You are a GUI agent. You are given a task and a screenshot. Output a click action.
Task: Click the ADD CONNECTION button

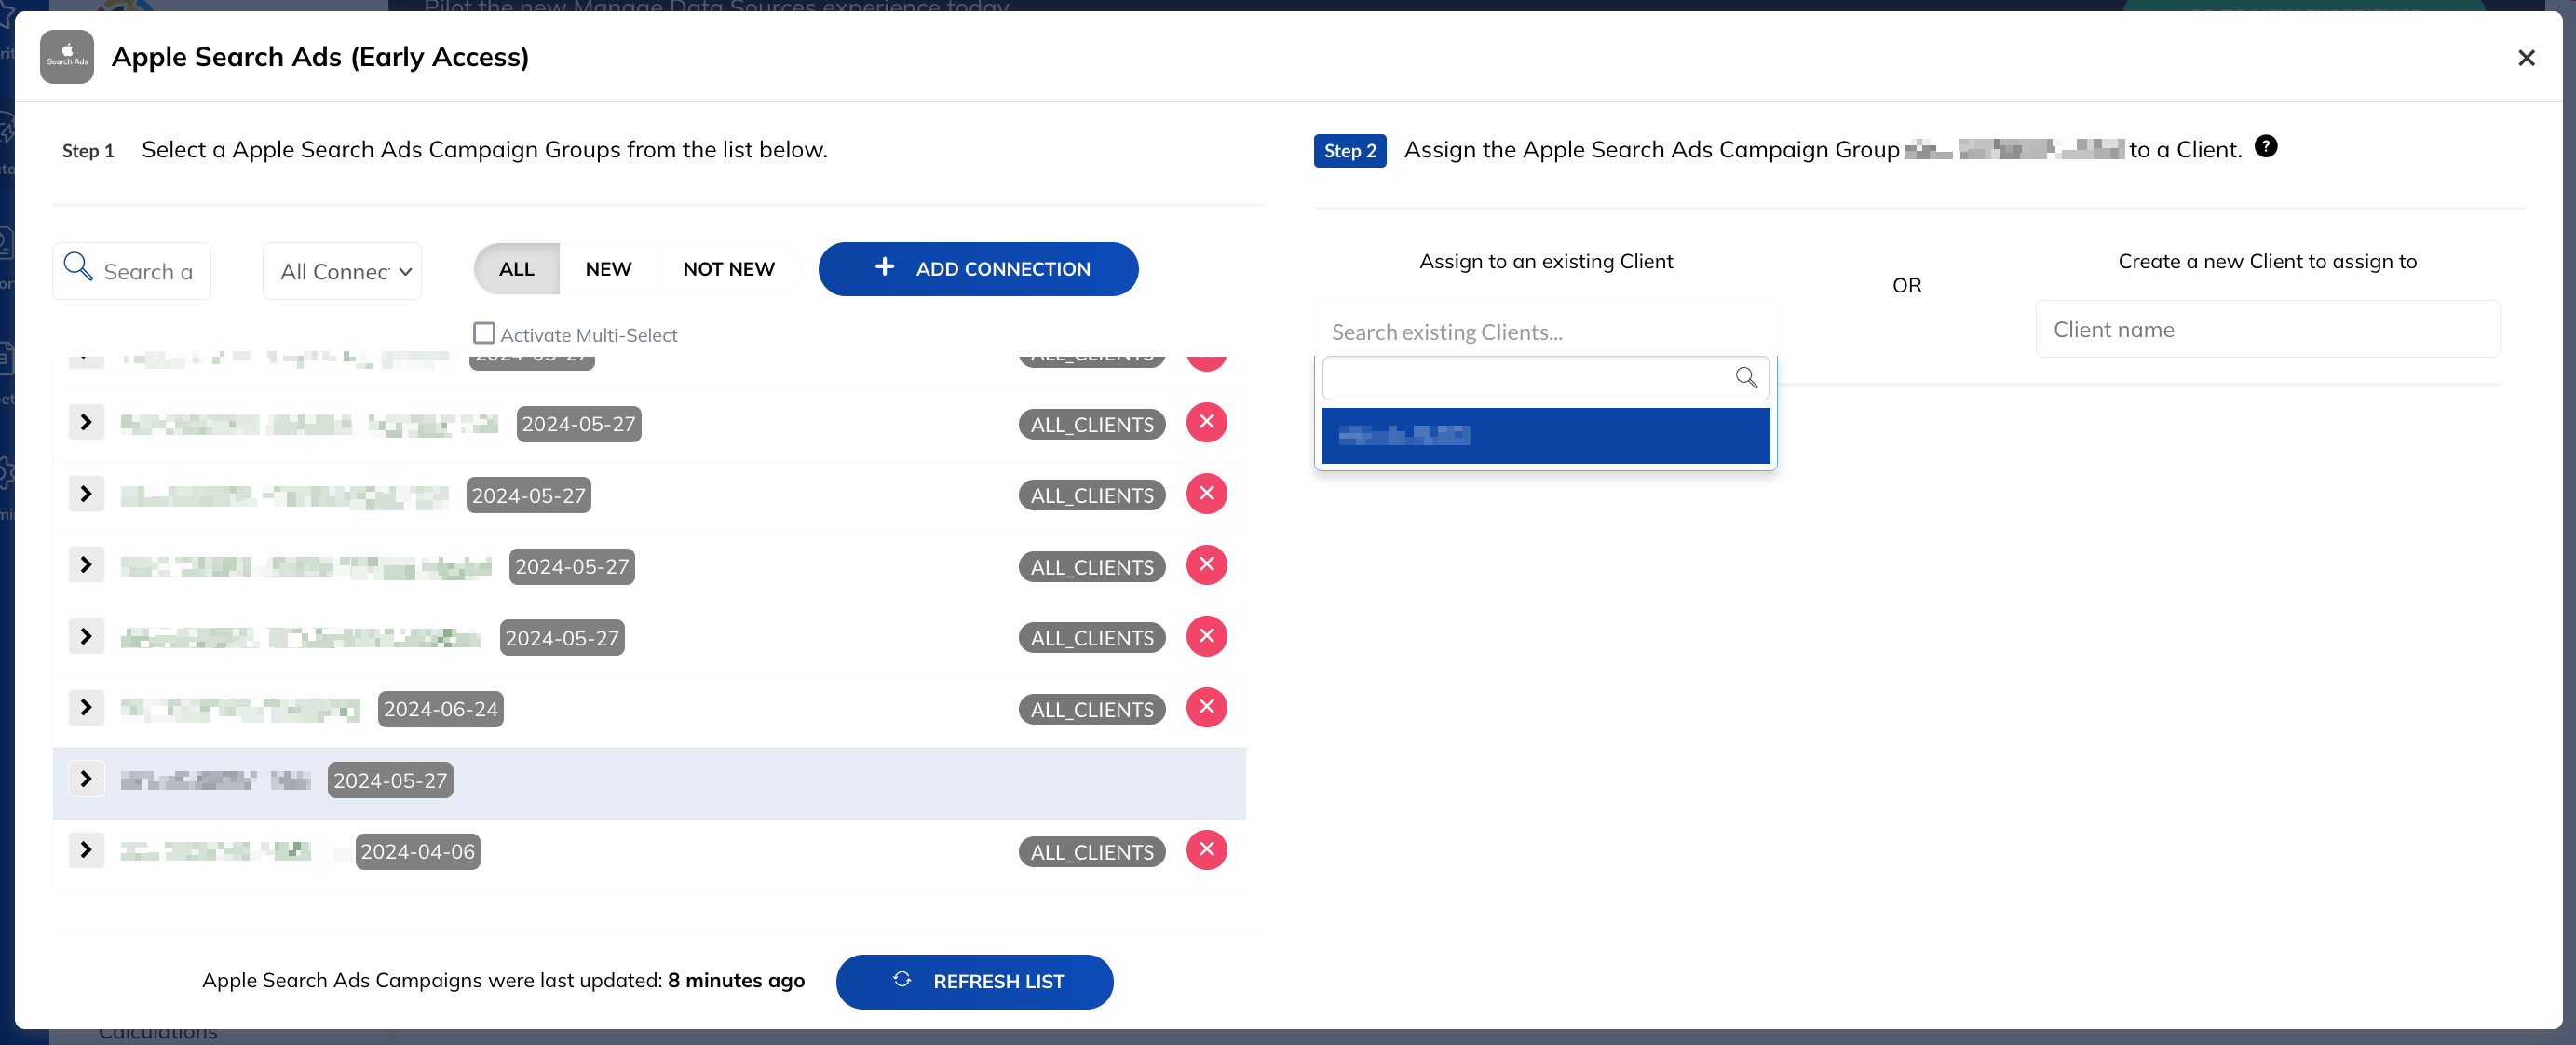point(978,269)
